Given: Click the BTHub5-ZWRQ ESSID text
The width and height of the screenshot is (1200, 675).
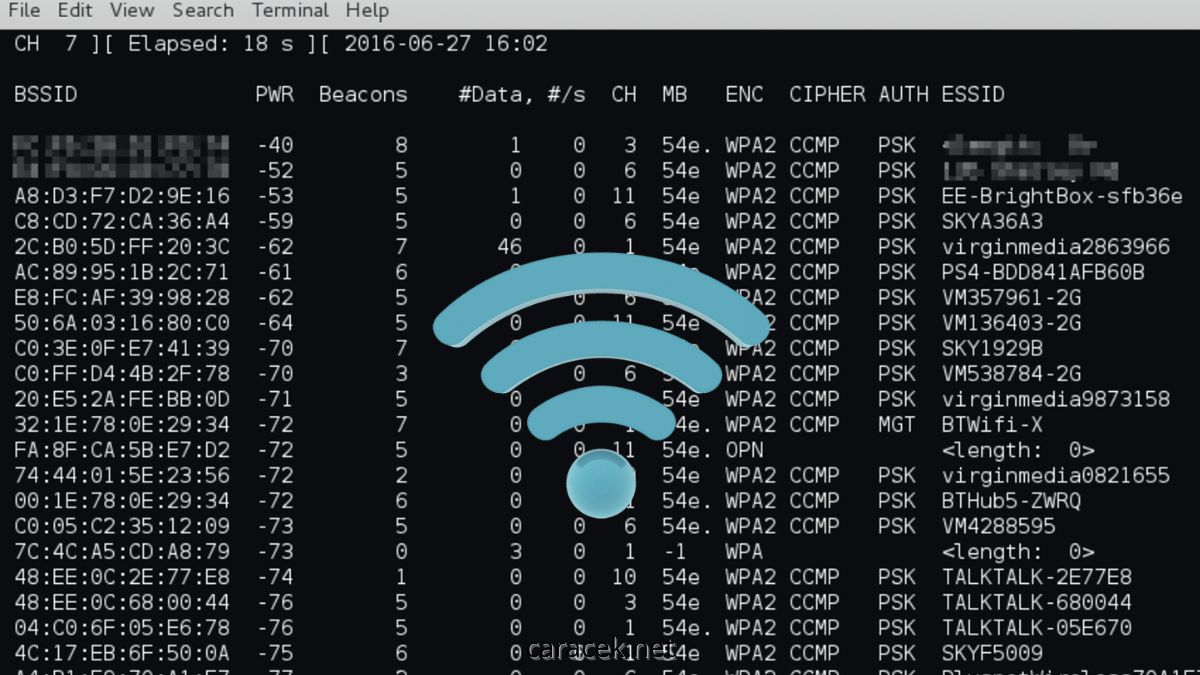Looking at the screenshot, I should (x=1011, y=501).
